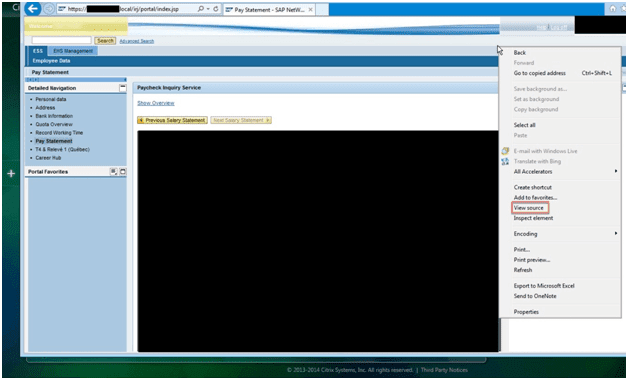Expand Encoding submenu arrow
This screenshot has width=628, height=380.
[x=616, y=234]
